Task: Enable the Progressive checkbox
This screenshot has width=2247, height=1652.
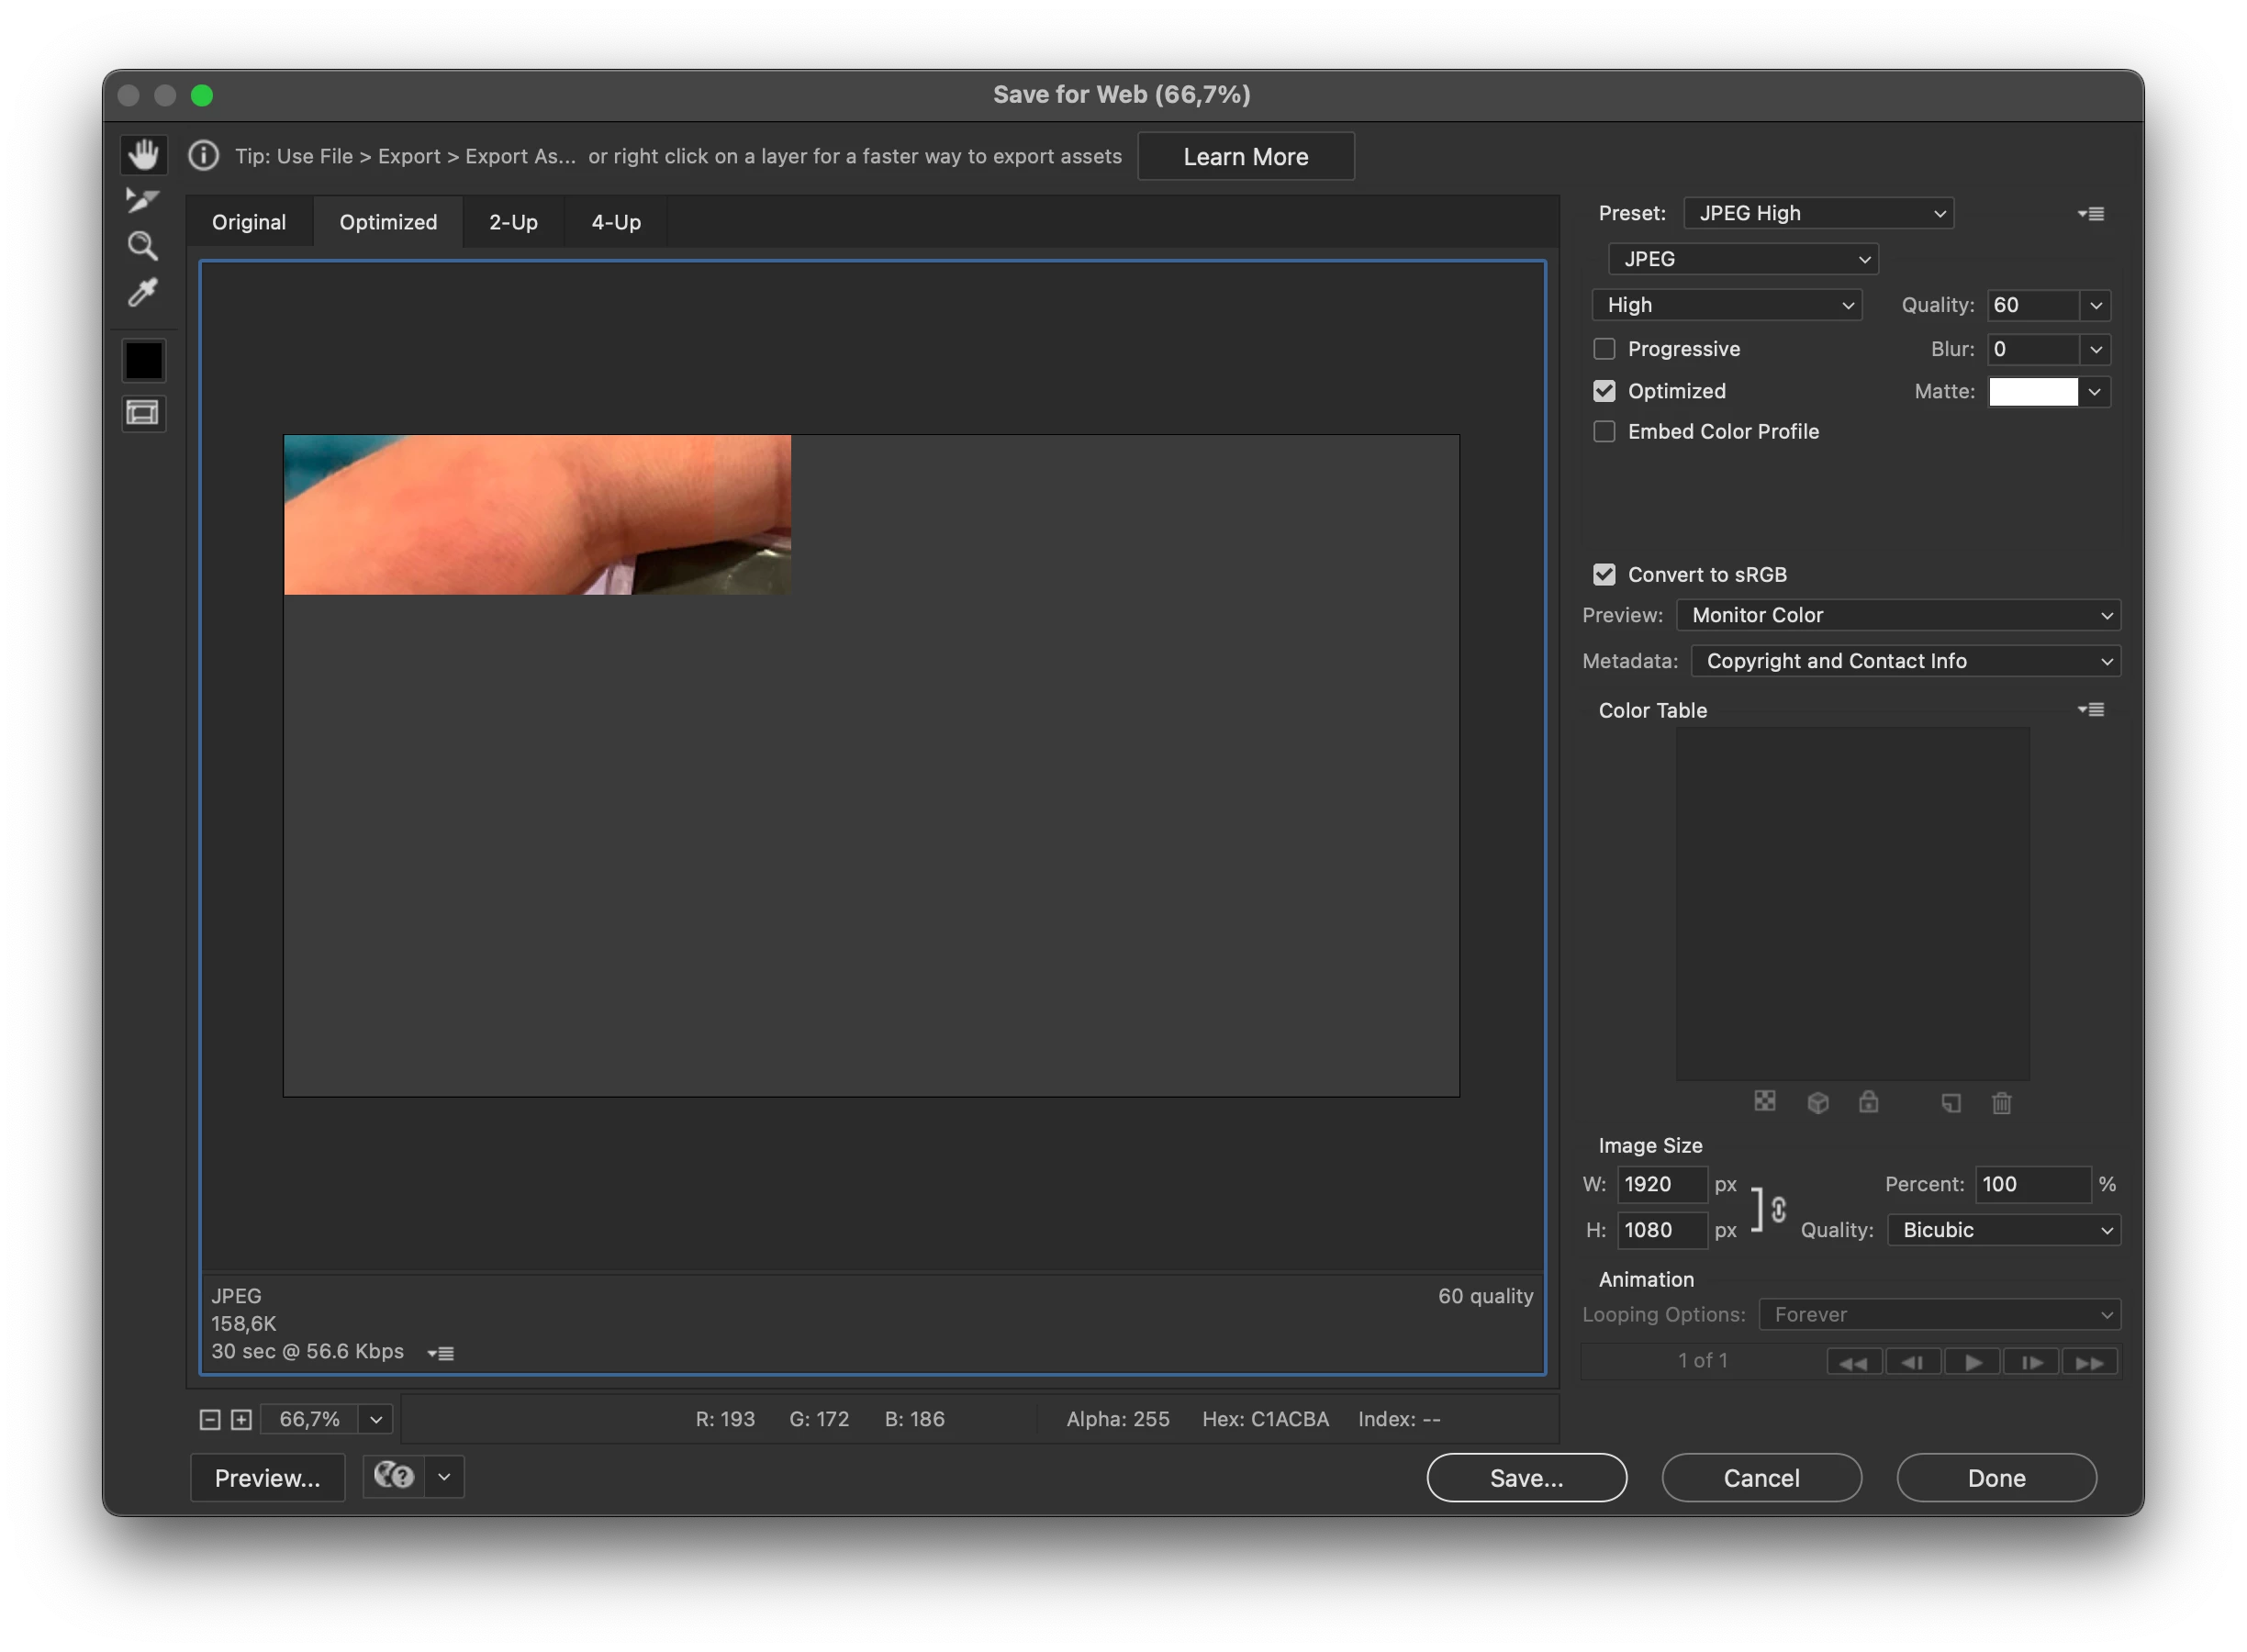Action: click(x=1604, y=349)
